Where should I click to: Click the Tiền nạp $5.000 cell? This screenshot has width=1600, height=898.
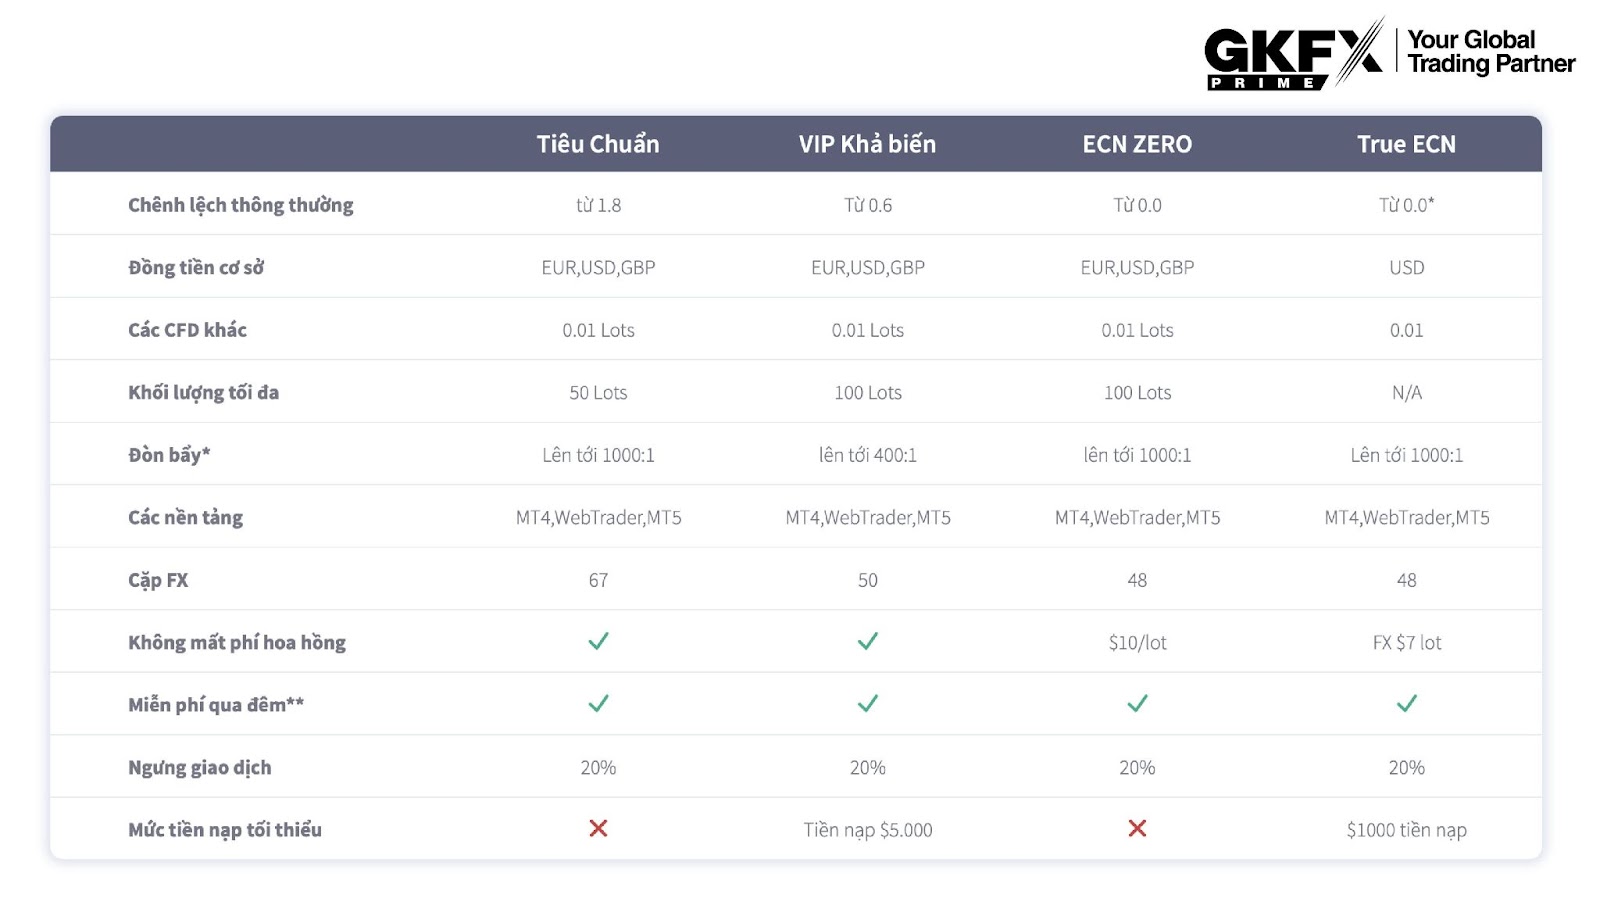(x=868, y=830)
